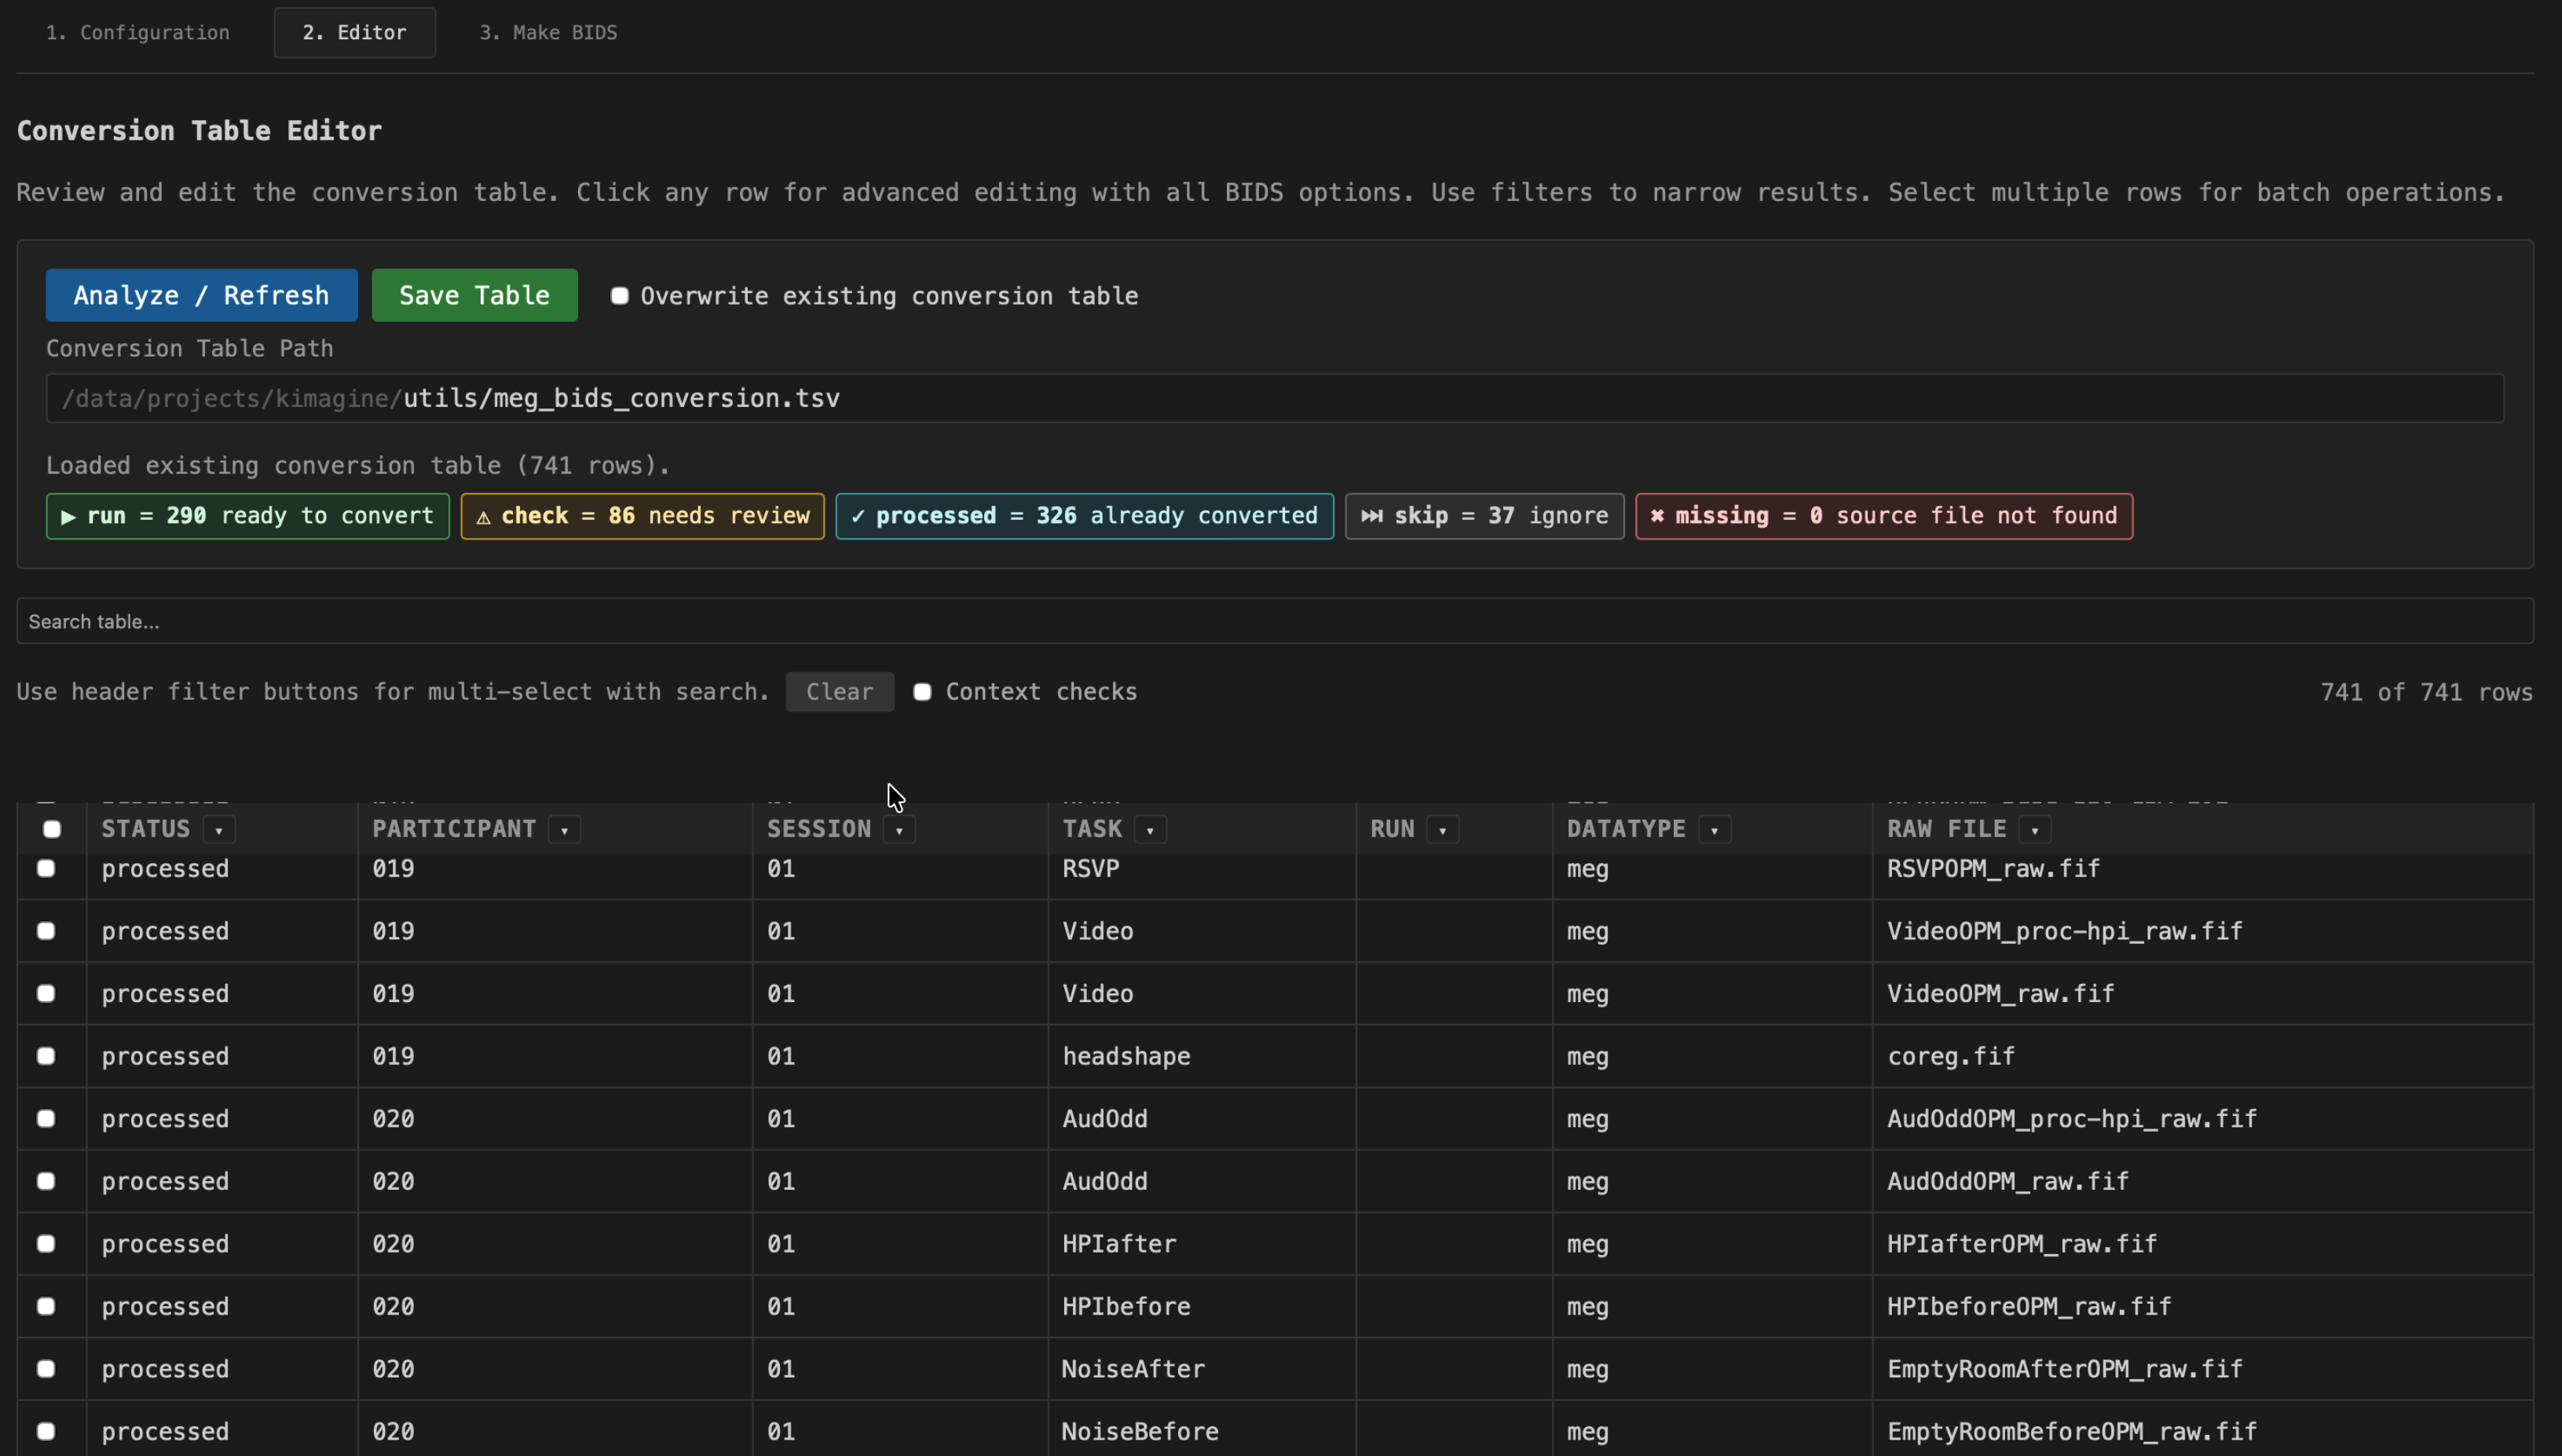Click the check = 86 needs review badge
The width and height of the screenshot is (2562, 1456).
click(642, 516)
